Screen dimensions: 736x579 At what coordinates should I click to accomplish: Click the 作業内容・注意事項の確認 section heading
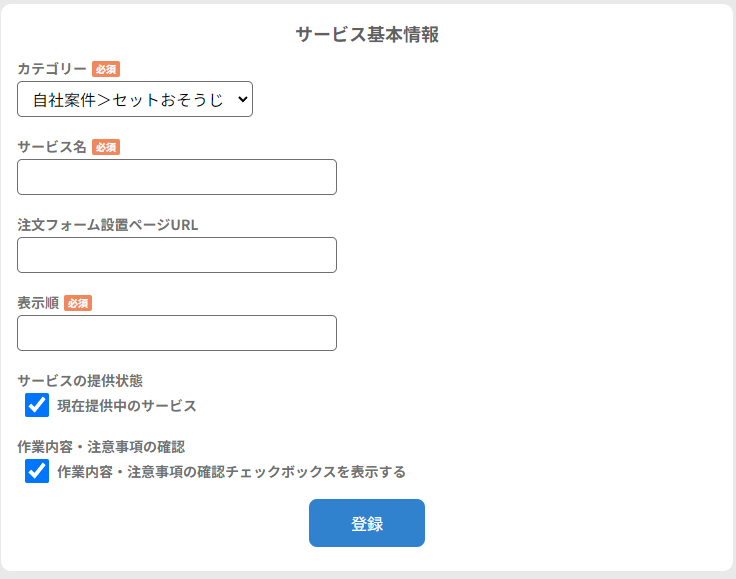(x=101, y=447)
